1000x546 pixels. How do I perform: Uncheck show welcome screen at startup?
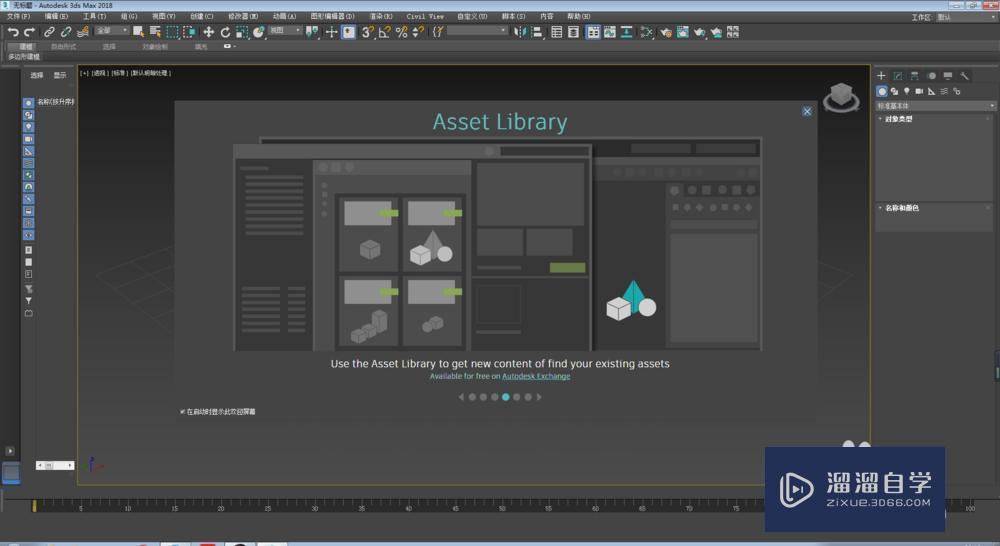point(183,412)
